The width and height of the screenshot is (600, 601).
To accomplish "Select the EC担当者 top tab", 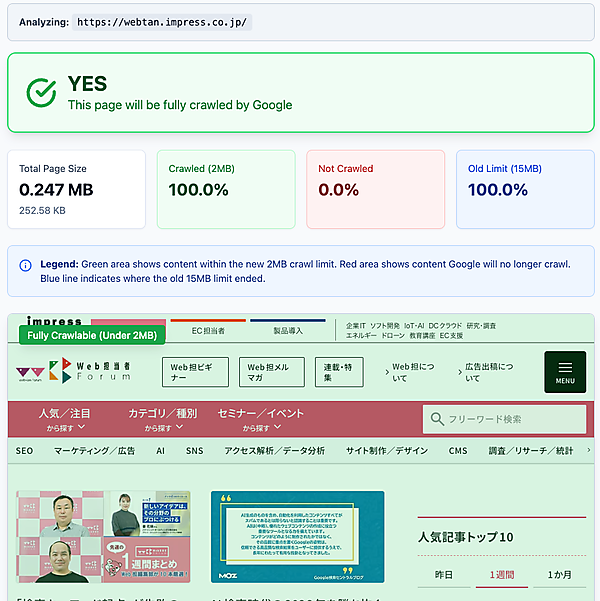I will [208, 331].
